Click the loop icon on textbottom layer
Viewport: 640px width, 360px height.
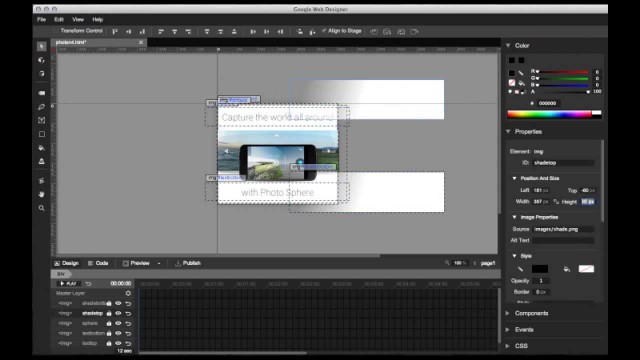pyautogui.click(x=128, y=333)
